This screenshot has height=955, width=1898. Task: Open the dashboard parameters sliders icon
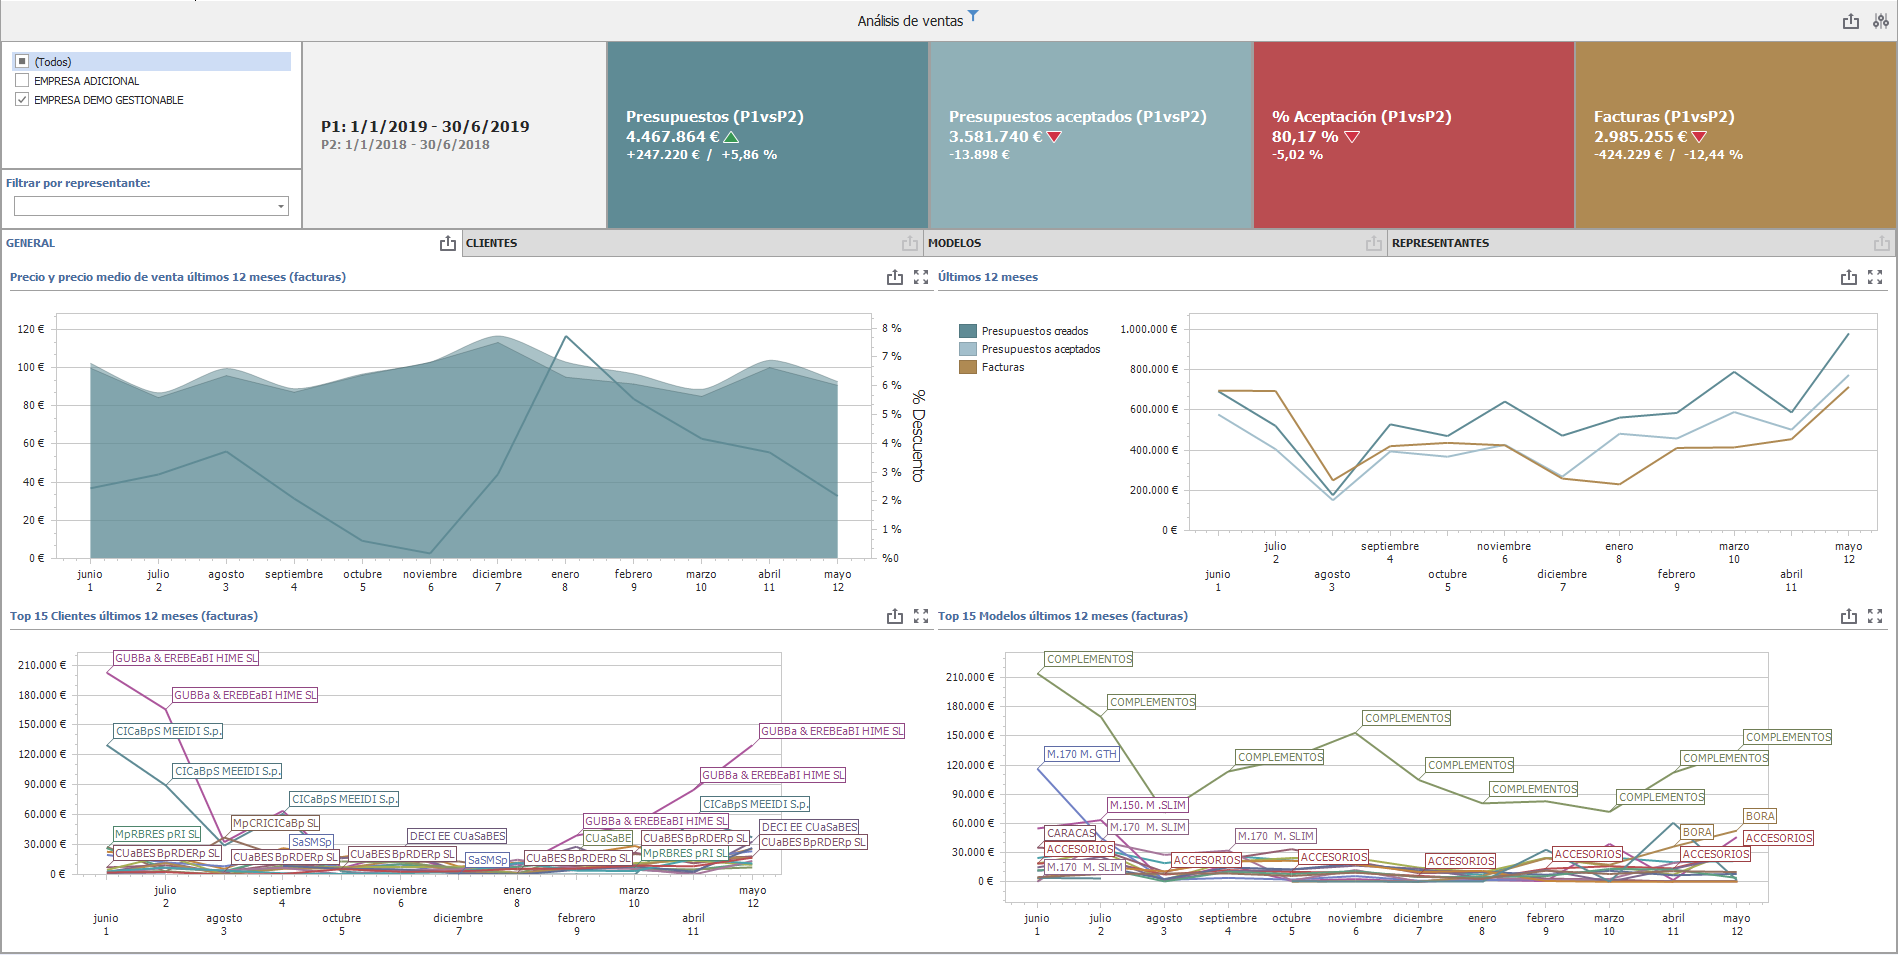1880,21
